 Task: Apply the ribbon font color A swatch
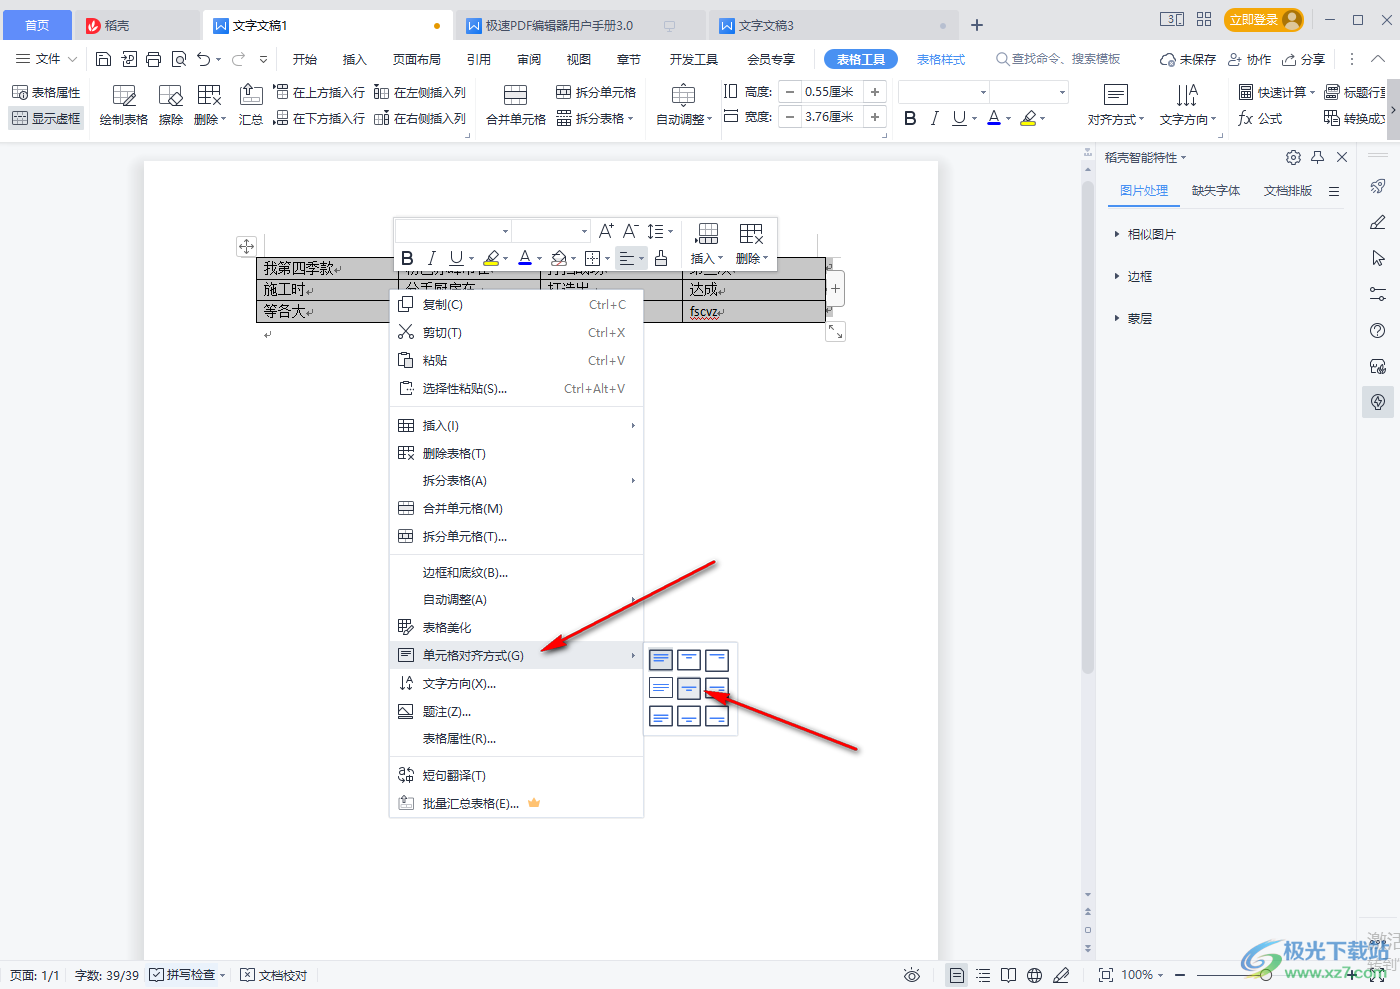(994, 118)
